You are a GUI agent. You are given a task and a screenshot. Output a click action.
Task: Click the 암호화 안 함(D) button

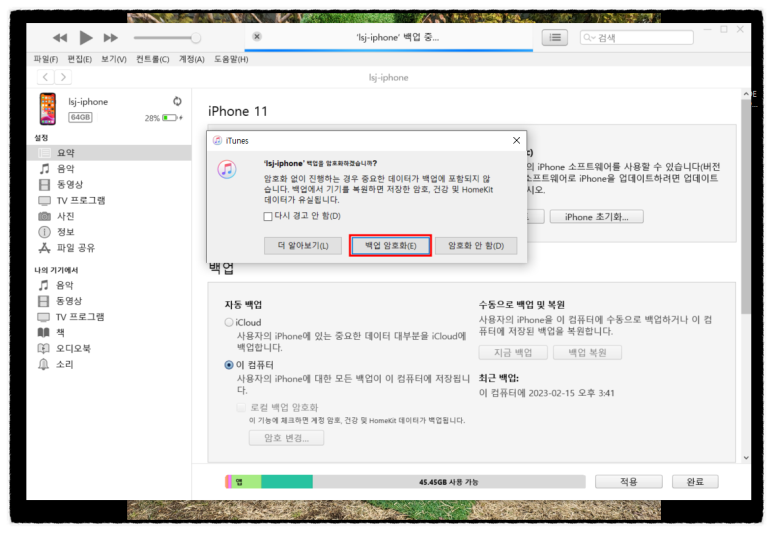pyautogui.click(x=476, y=246)
